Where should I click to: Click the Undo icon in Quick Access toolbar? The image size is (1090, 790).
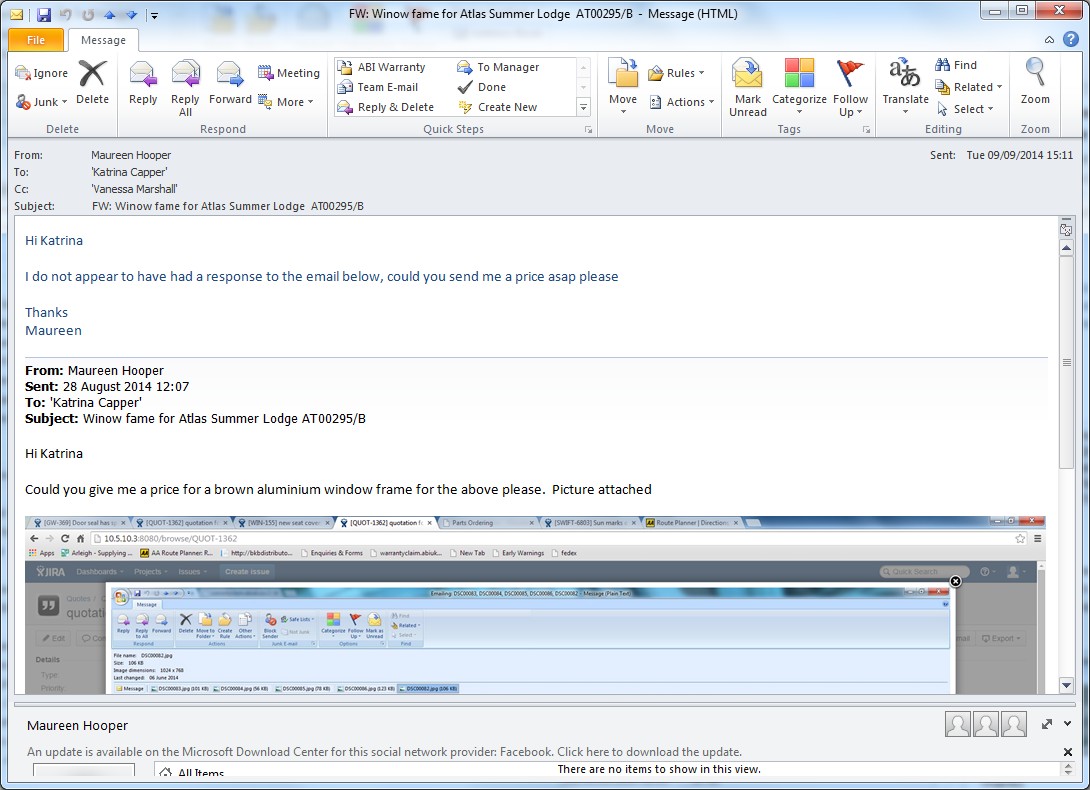tap(66, 14)
